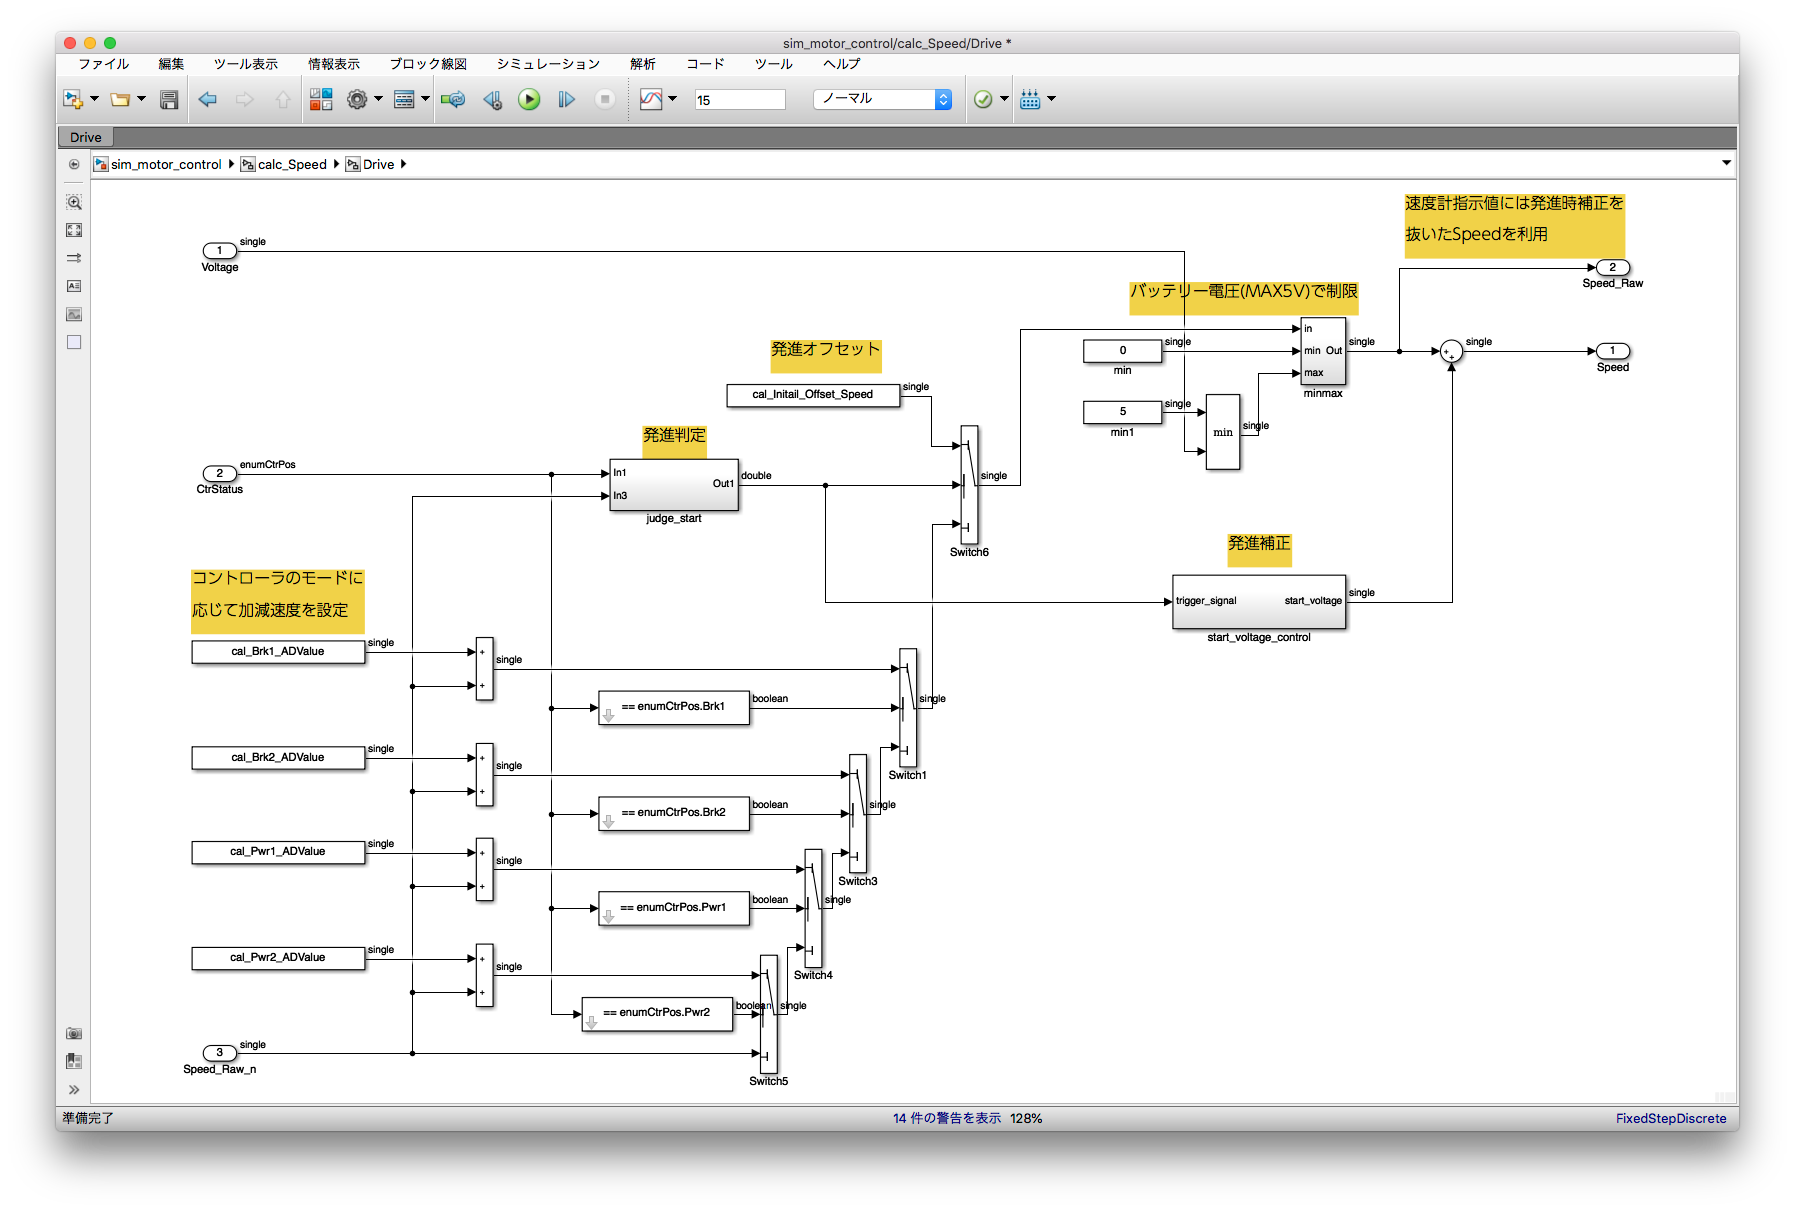Click the Annotation text tool in palette
The width and height of the screenshot is (1795, 1211).
(x=74, y=286)
